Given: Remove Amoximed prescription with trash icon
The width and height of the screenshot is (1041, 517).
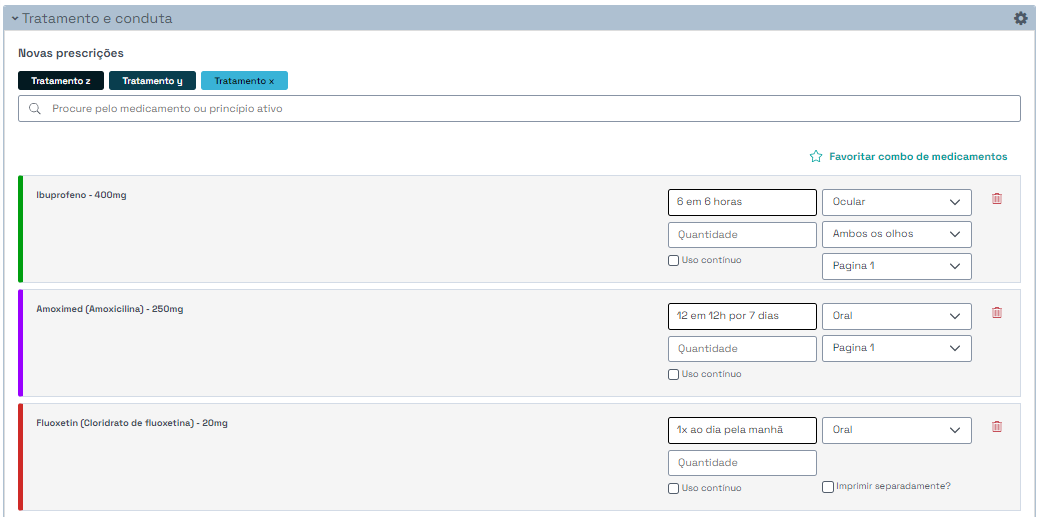Looking at the screenshot, I should [x=996, y=313].
